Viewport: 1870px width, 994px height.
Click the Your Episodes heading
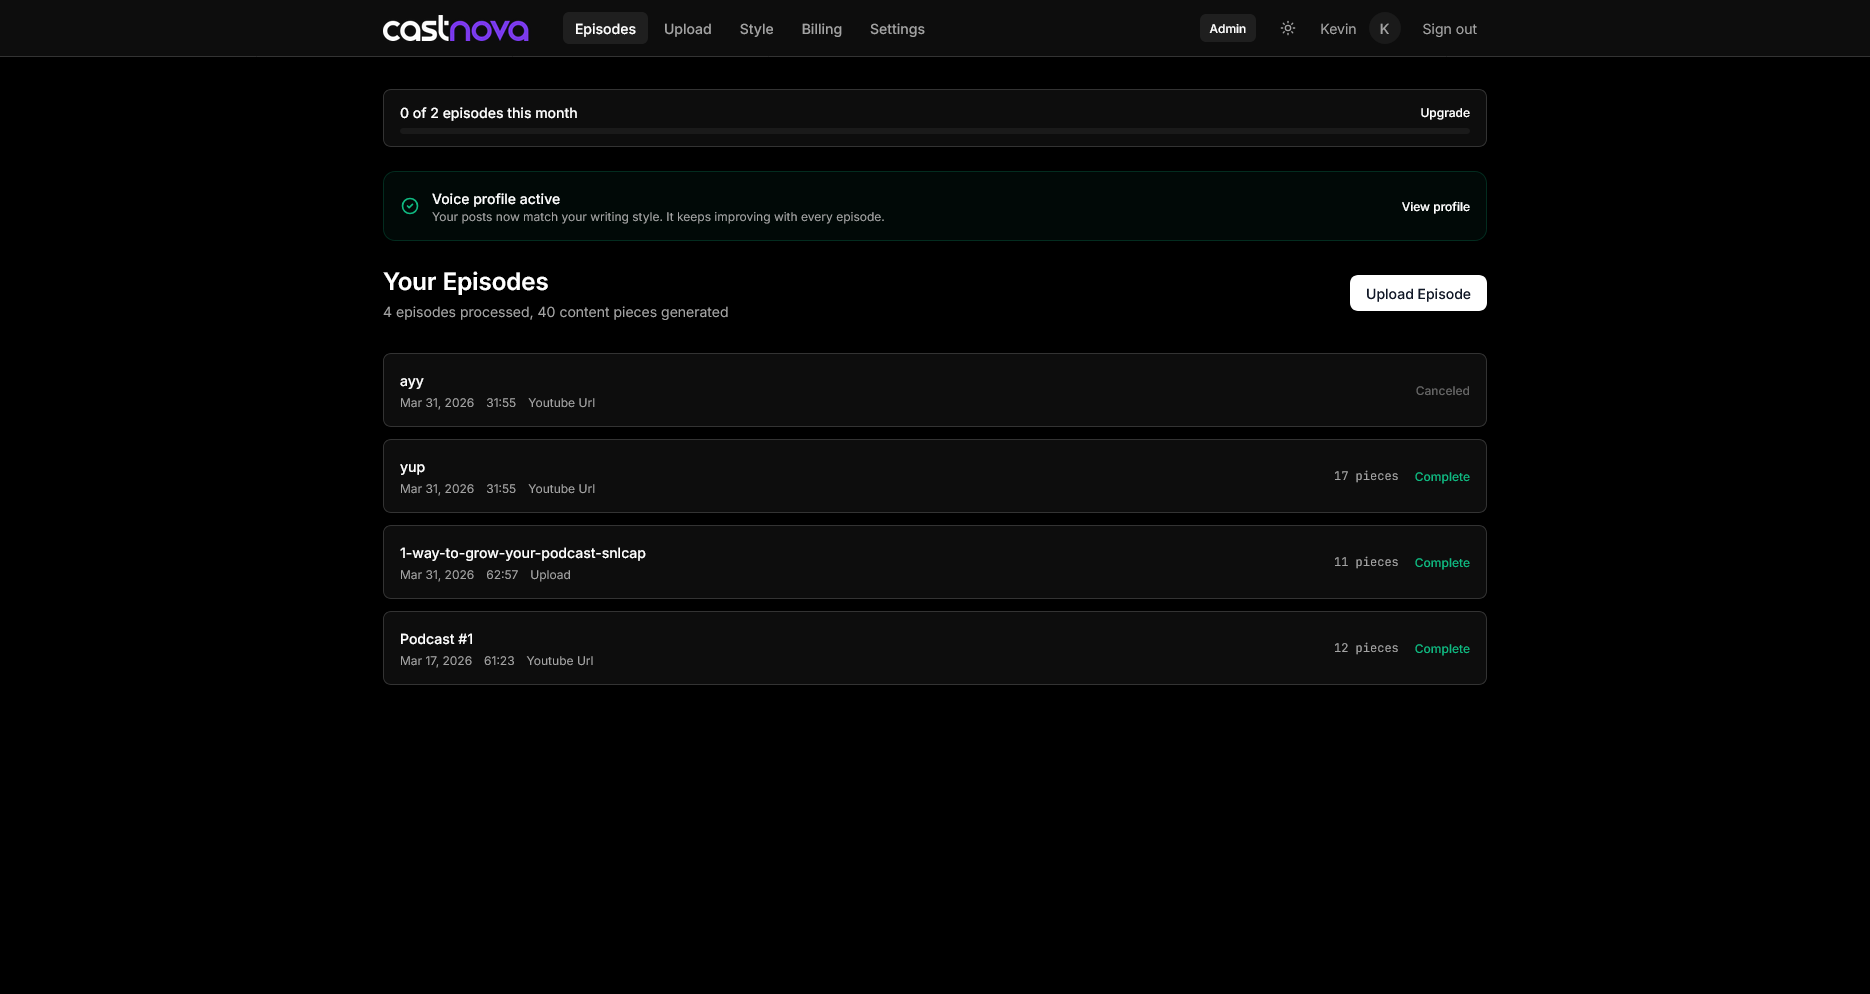coord(466,282)
